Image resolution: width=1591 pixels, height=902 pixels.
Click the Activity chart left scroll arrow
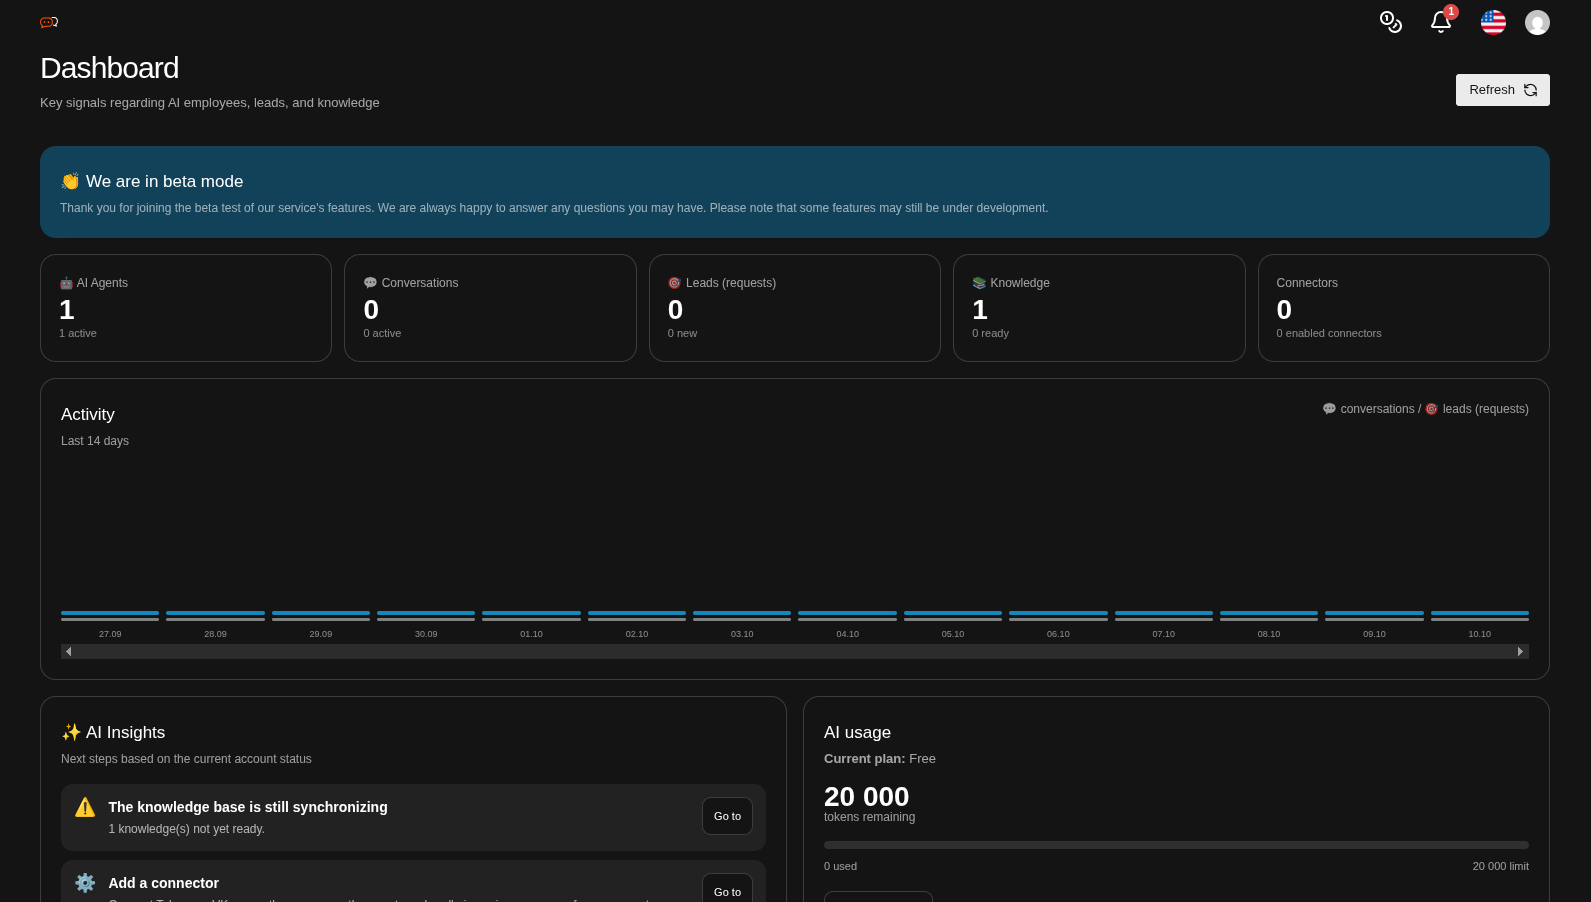click(68, 652)
